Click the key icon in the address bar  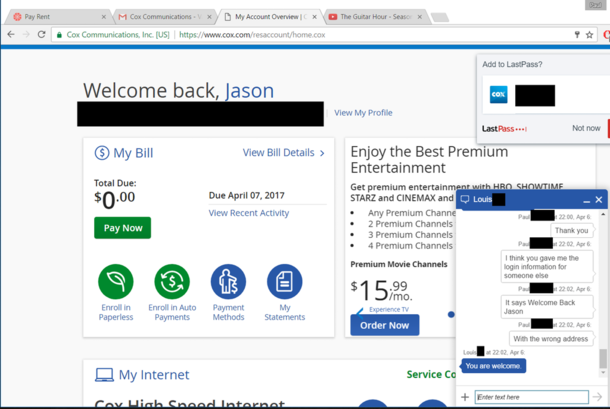tap(577, 35)
